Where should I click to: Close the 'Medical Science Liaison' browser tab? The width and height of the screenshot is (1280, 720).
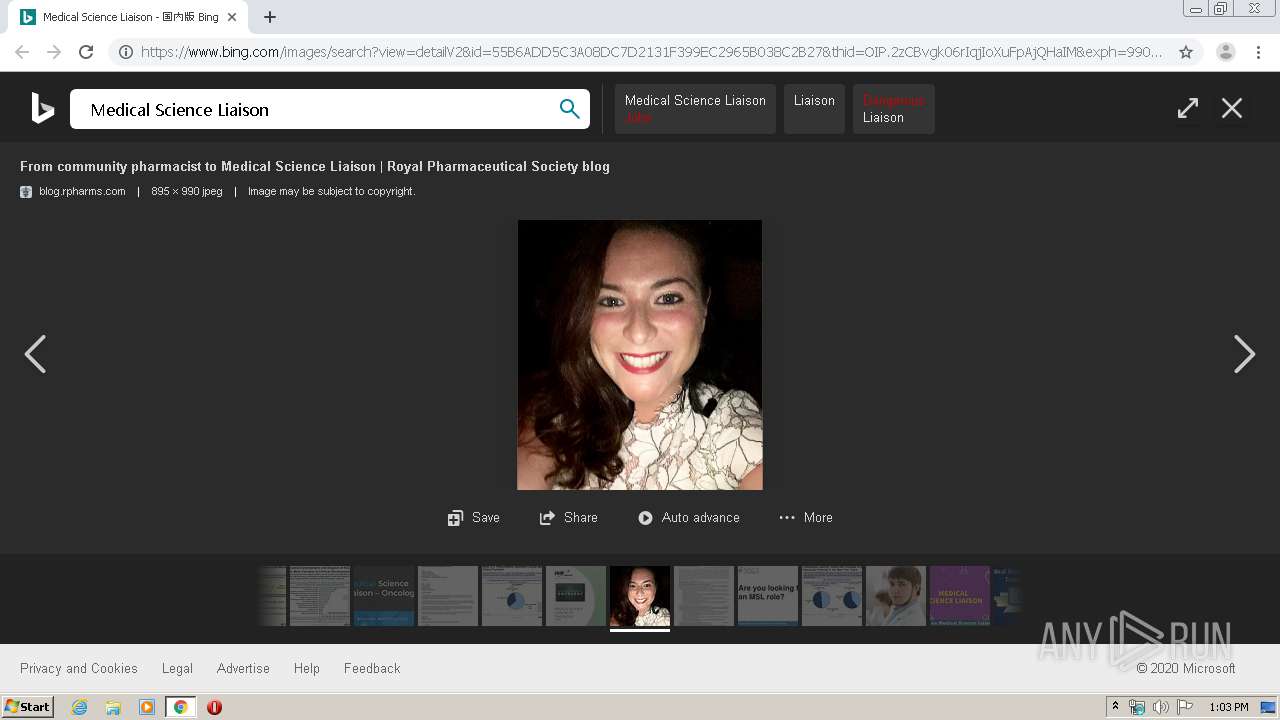point(232,17)
